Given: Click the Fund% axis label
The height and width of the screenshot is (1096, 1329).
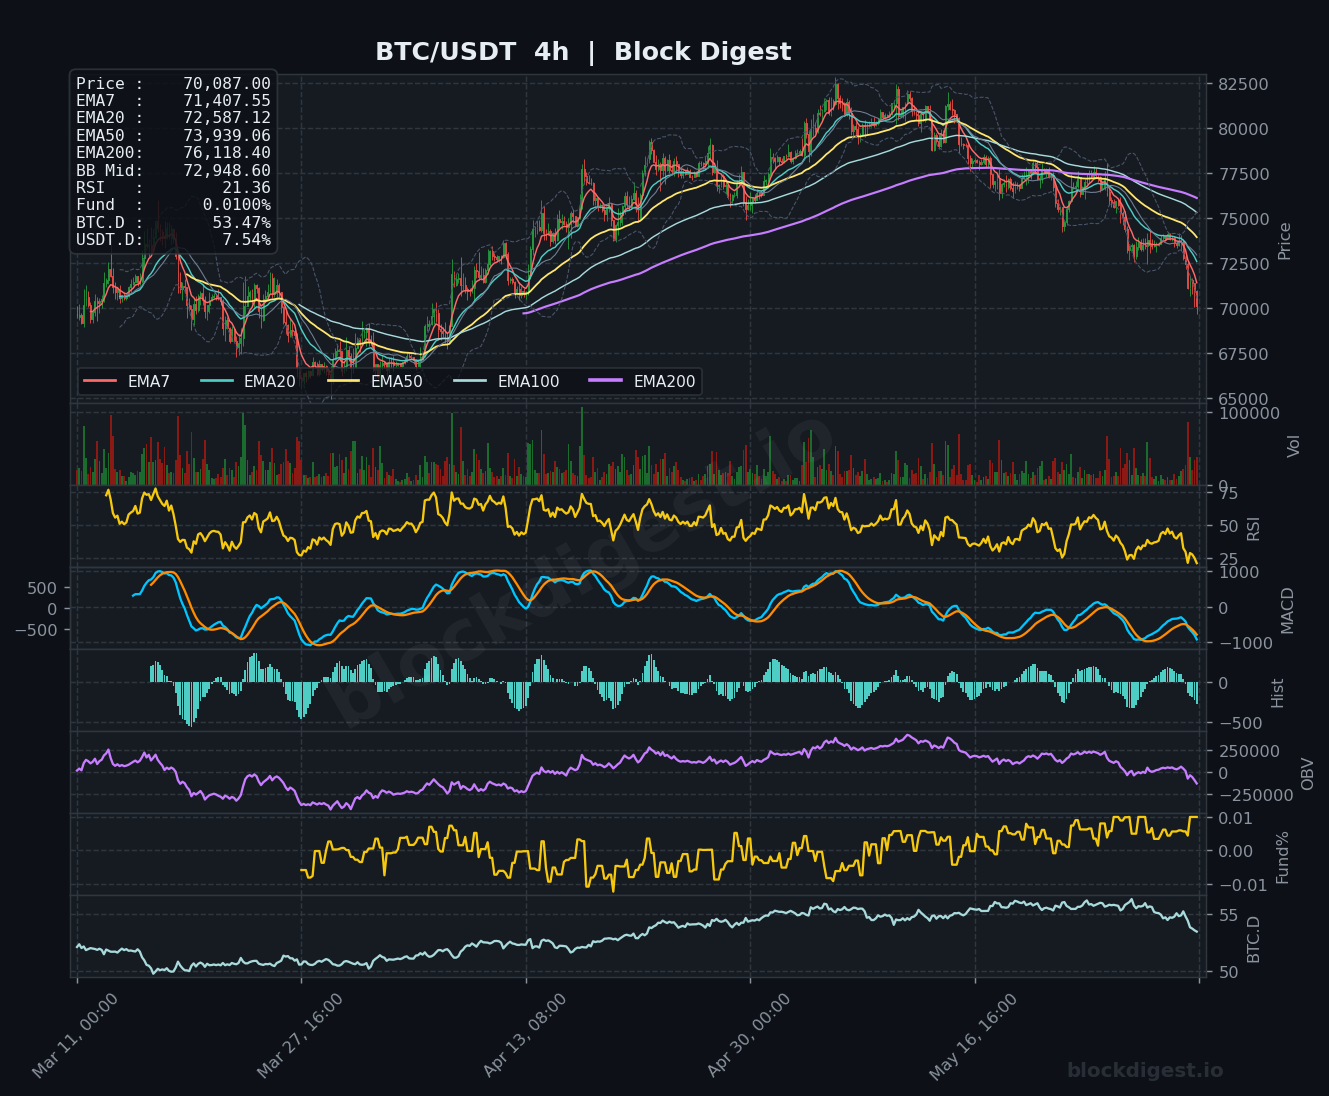Looking at the screenshot, I should pyautogui.click(x=1283, y=857).
